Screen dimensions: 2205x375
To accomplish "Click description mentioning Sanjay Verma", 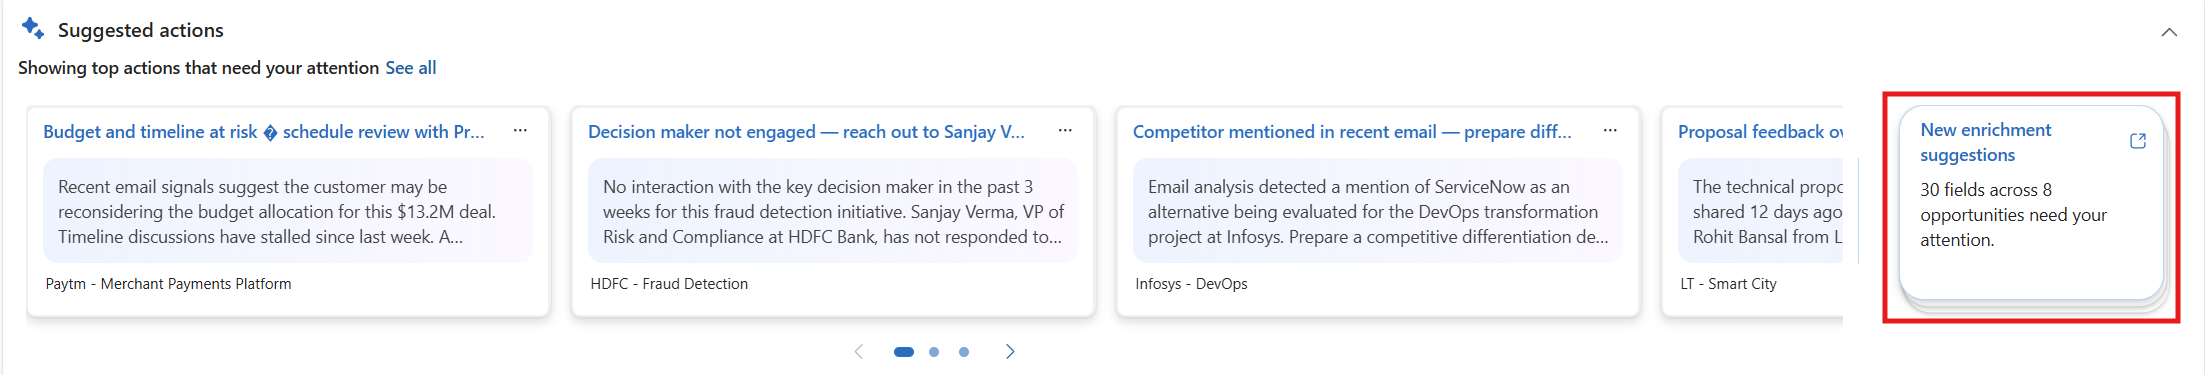I will click(833, 212).
